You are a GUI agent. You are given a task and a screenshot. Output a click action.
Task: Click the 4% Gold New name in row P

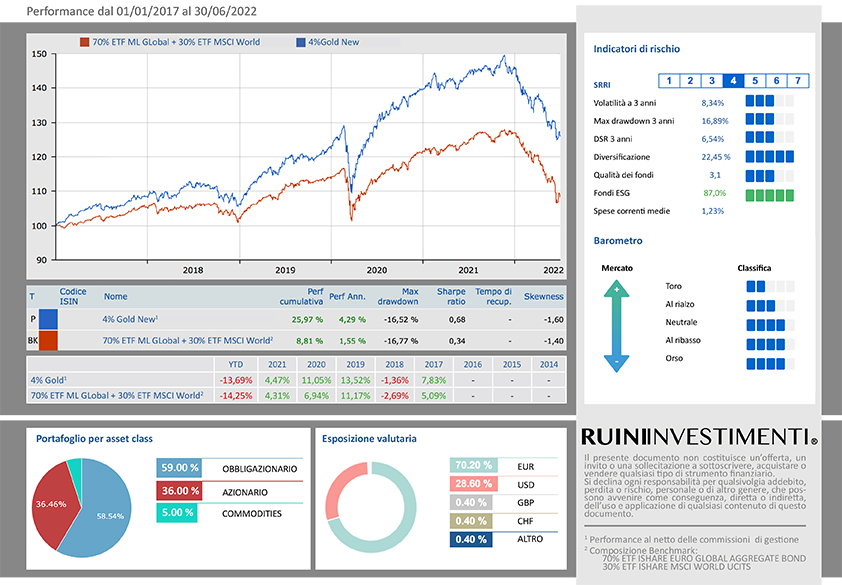130,319
